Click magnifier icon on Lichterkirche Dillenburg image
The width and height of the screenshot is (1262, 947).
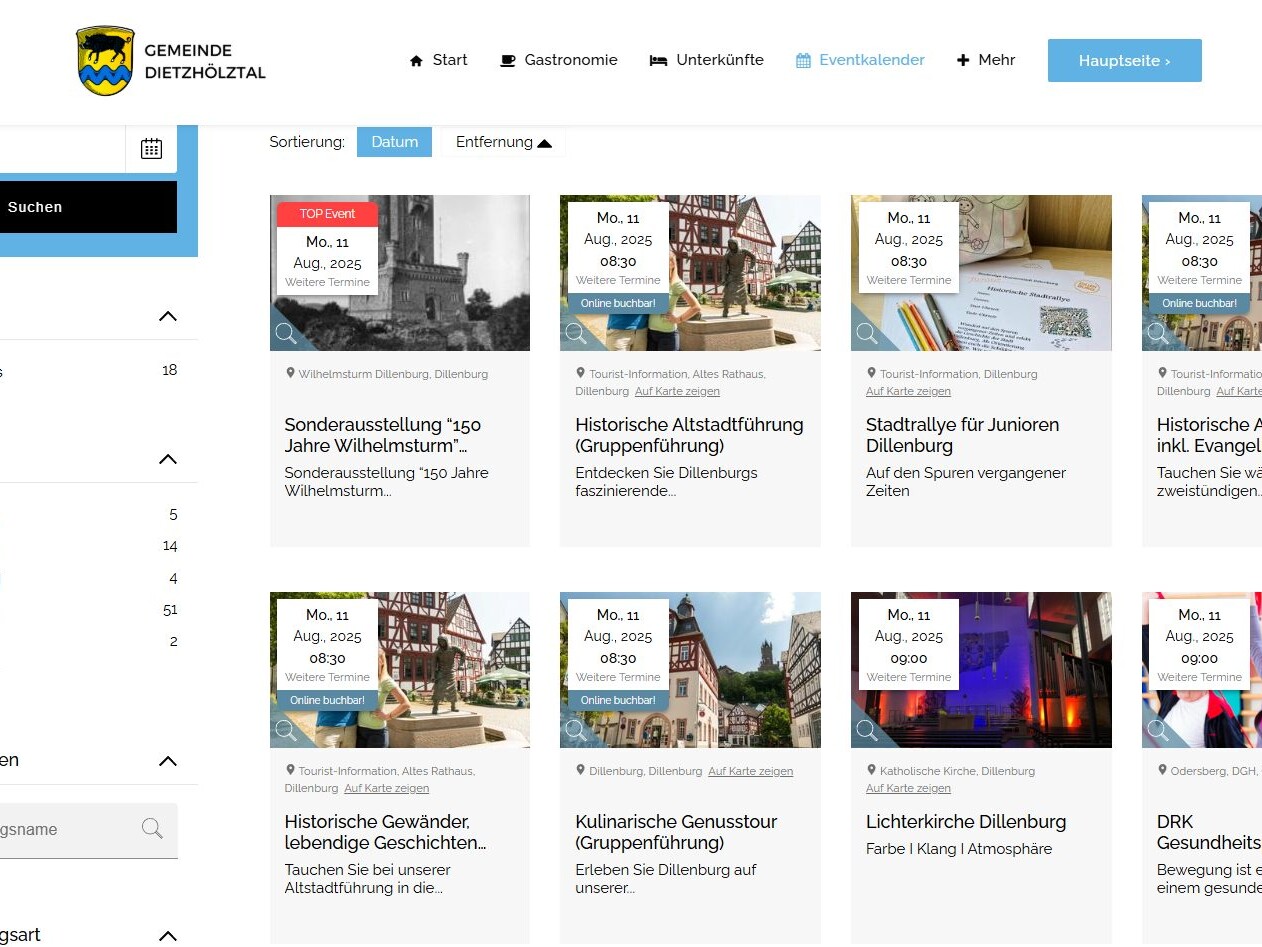pyautogui.click(x=867, y=731)
